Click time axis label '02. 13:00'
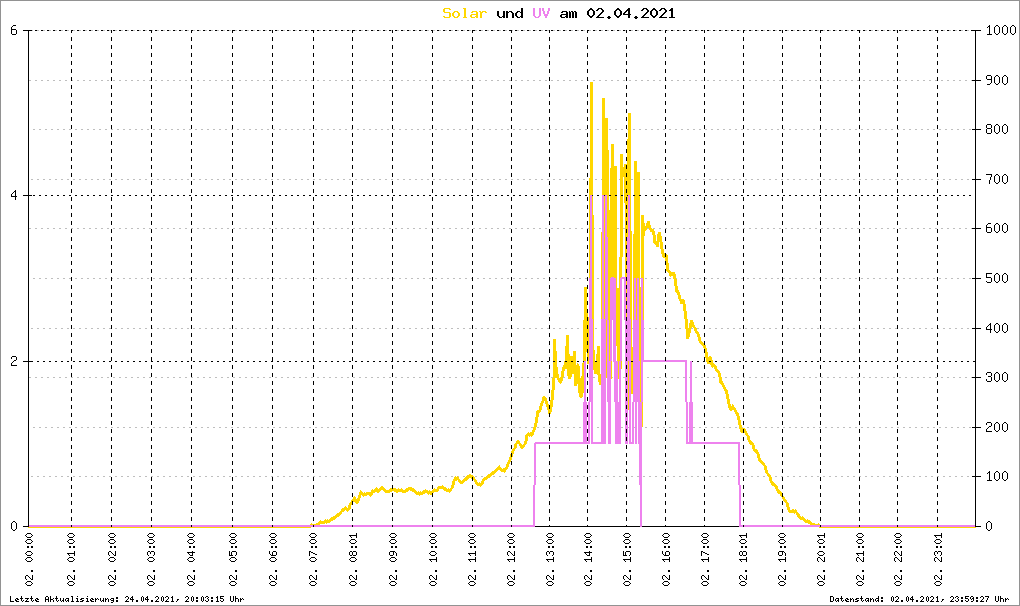This screenshot has width=1020, height=606. (x=550, y=559)
